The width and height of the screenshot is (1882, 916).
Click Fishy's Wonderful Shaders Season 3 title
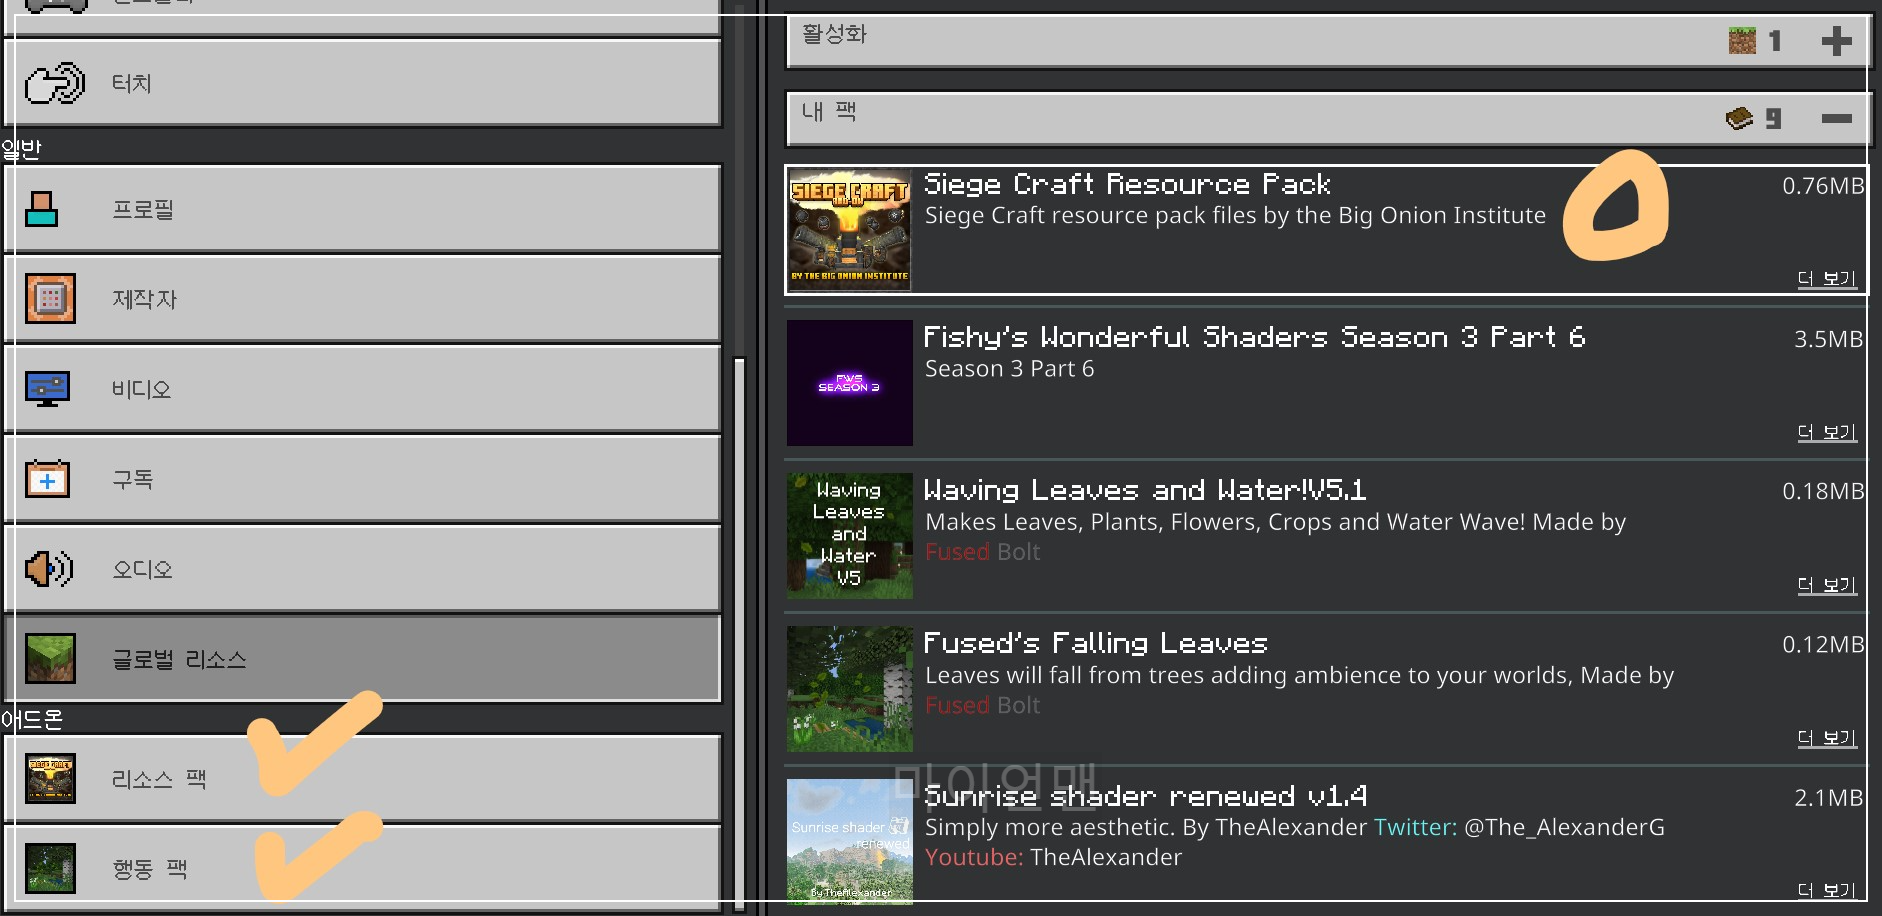[x=1254, y=337]
